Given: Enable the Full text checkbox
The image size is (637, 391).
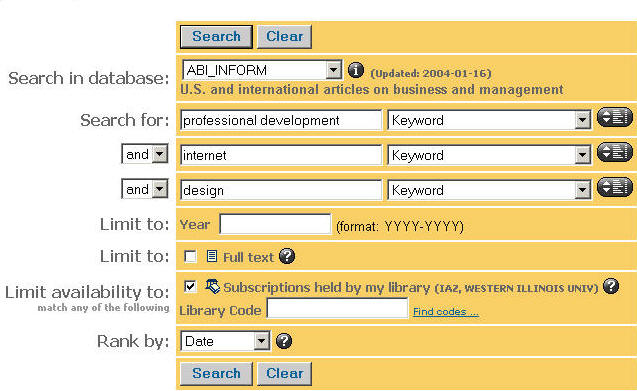Looking at the screenshot, I should pyautogui.click(x=190, y=256).
